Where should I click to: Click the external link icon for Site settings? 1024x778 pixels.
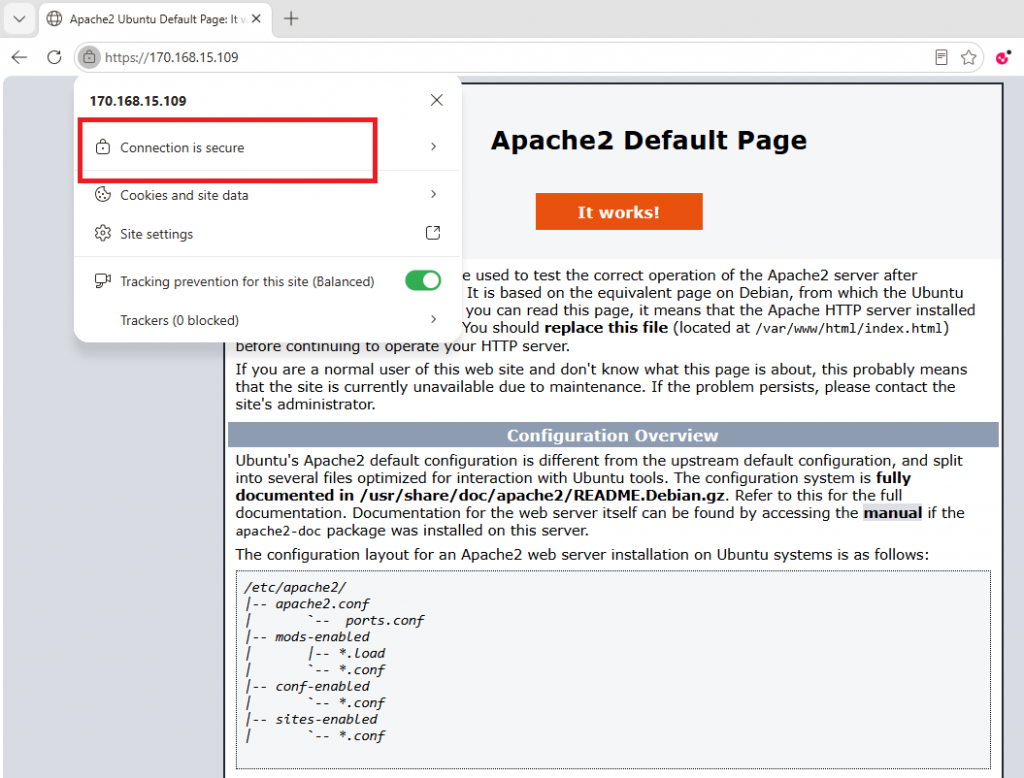[433, 233]
